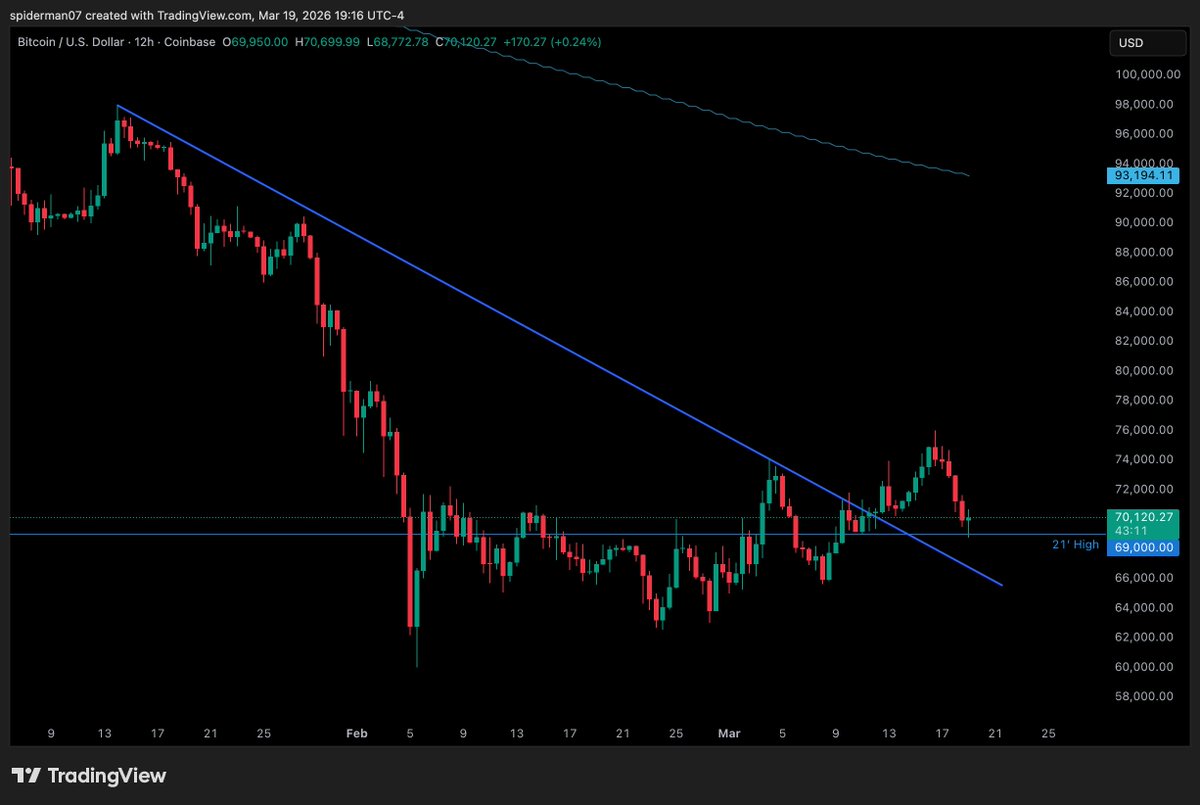Click the change value +170.27 (+0.24%)
Viewport: 1200px width, 805px height.
(552, 42)
